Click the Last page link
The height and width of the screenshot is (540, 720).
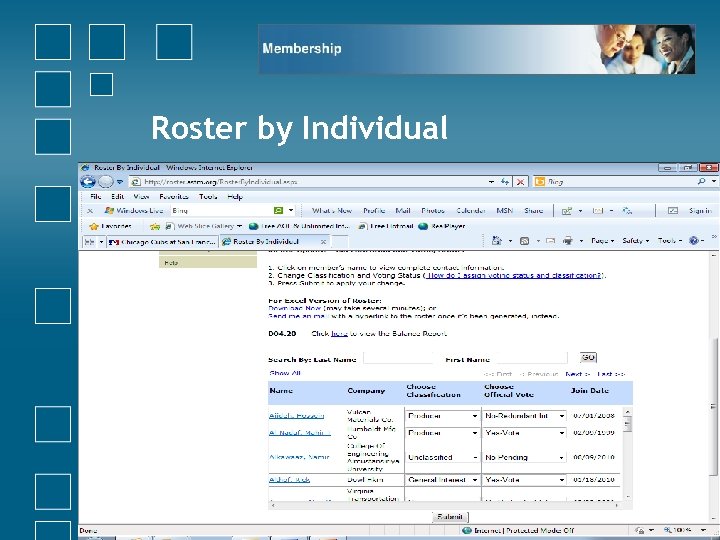coord(611,374)
